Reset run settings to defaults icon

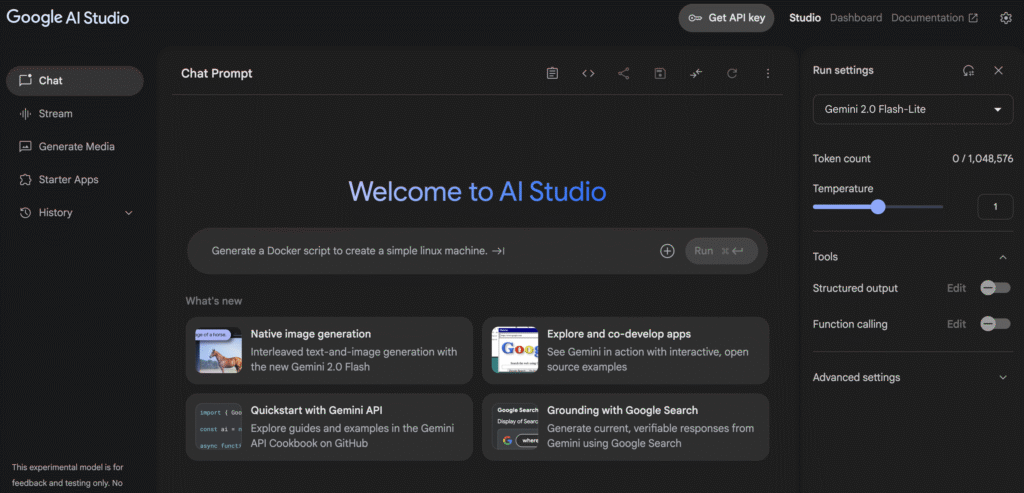[x=968, y=71]
